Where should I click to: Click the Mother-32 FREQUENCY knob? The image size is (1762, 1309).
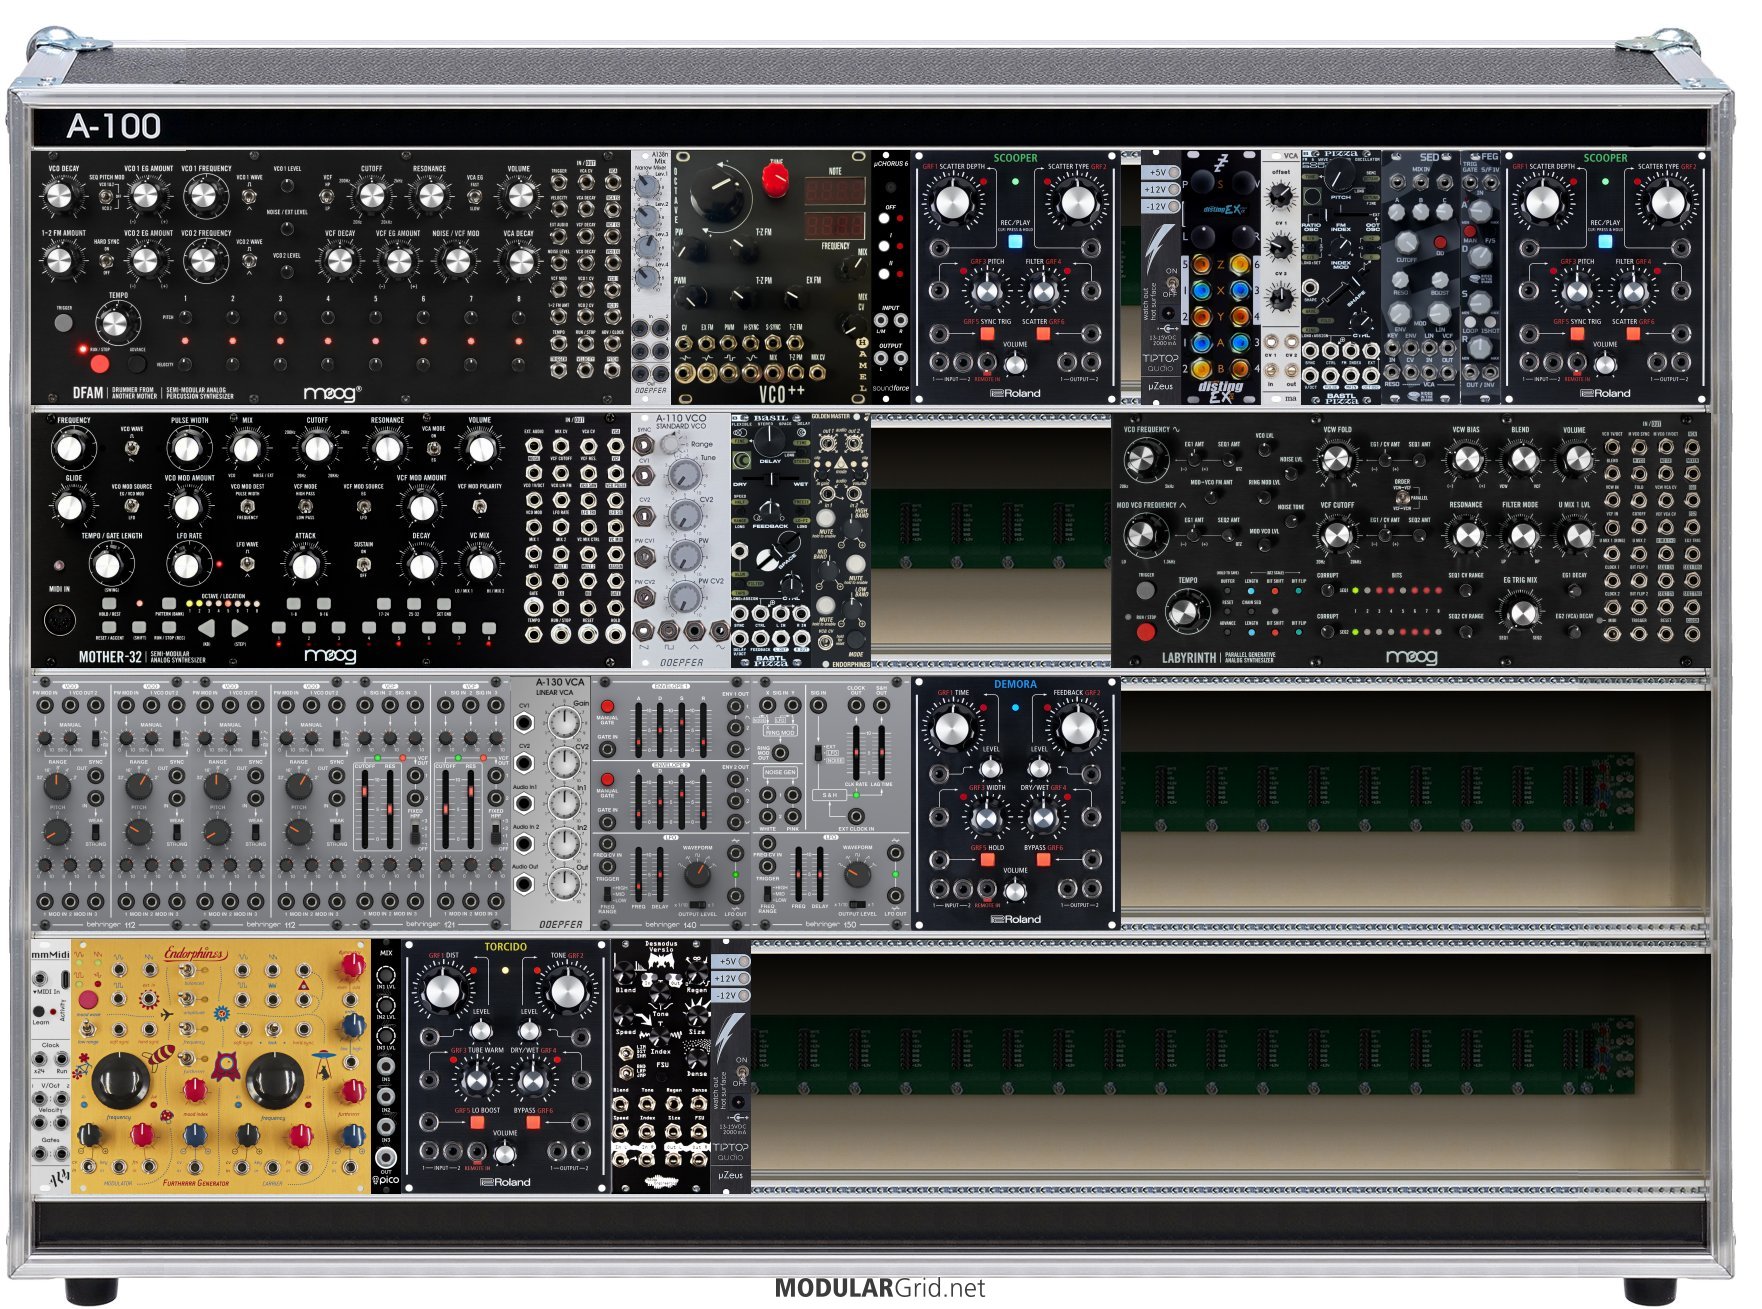70,449
